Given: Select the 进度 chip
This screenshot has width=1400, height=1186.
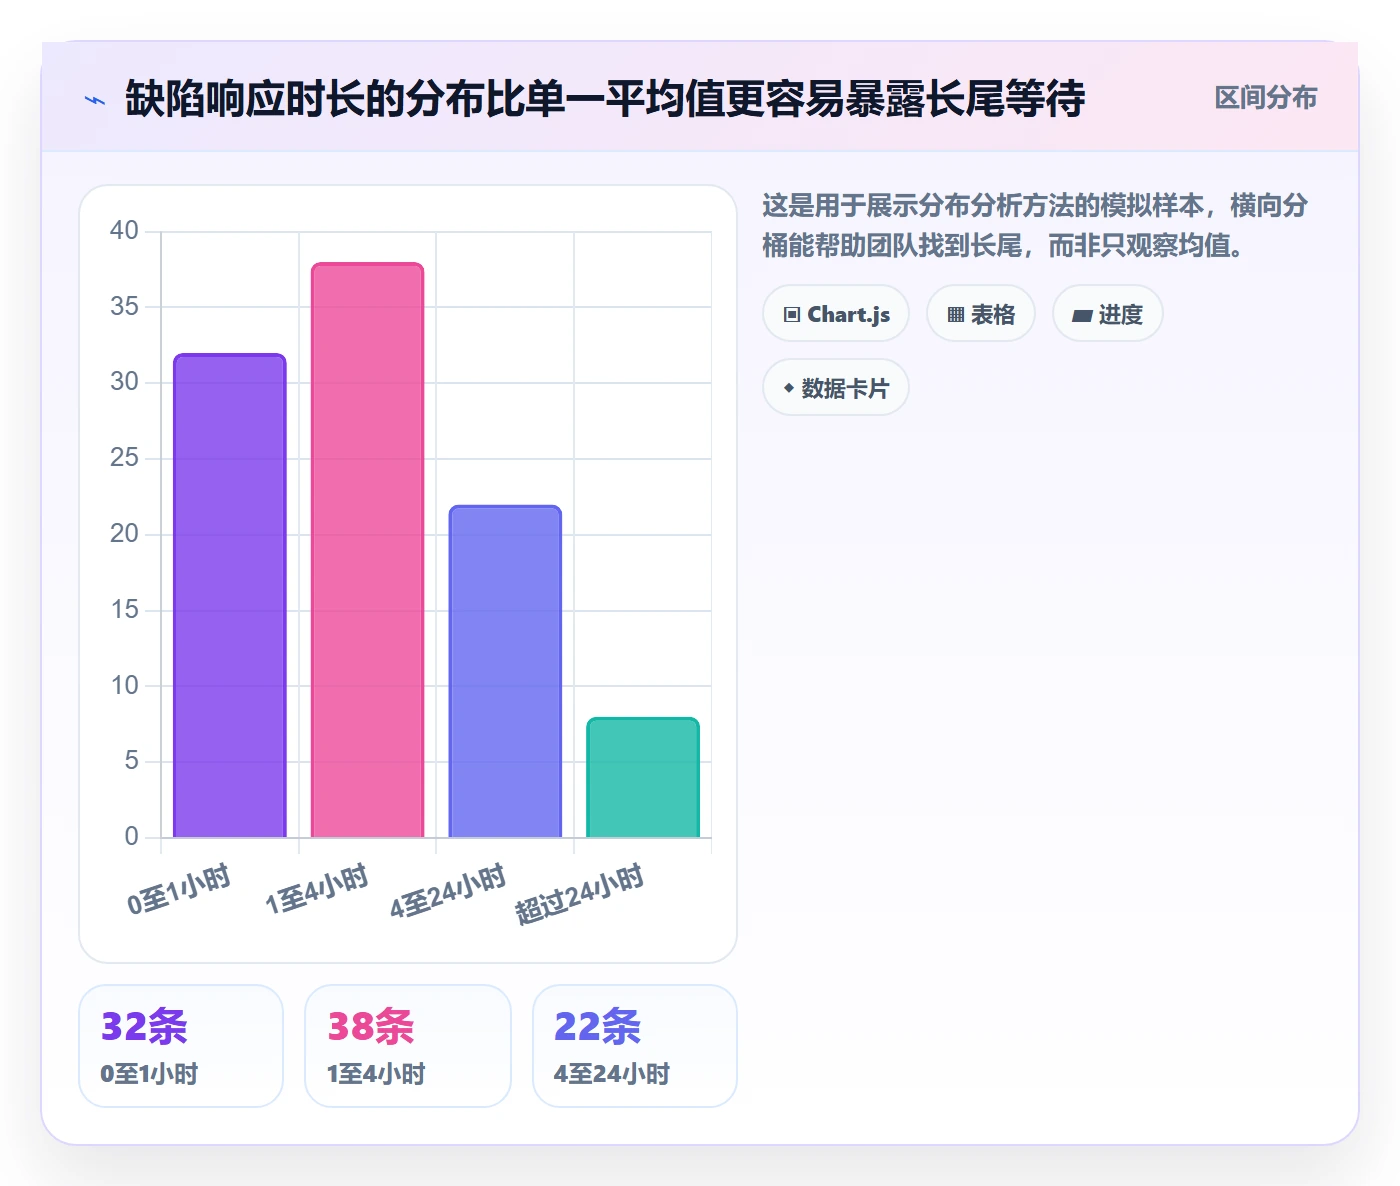Looking at the screenshot, I should [1108, 314].
